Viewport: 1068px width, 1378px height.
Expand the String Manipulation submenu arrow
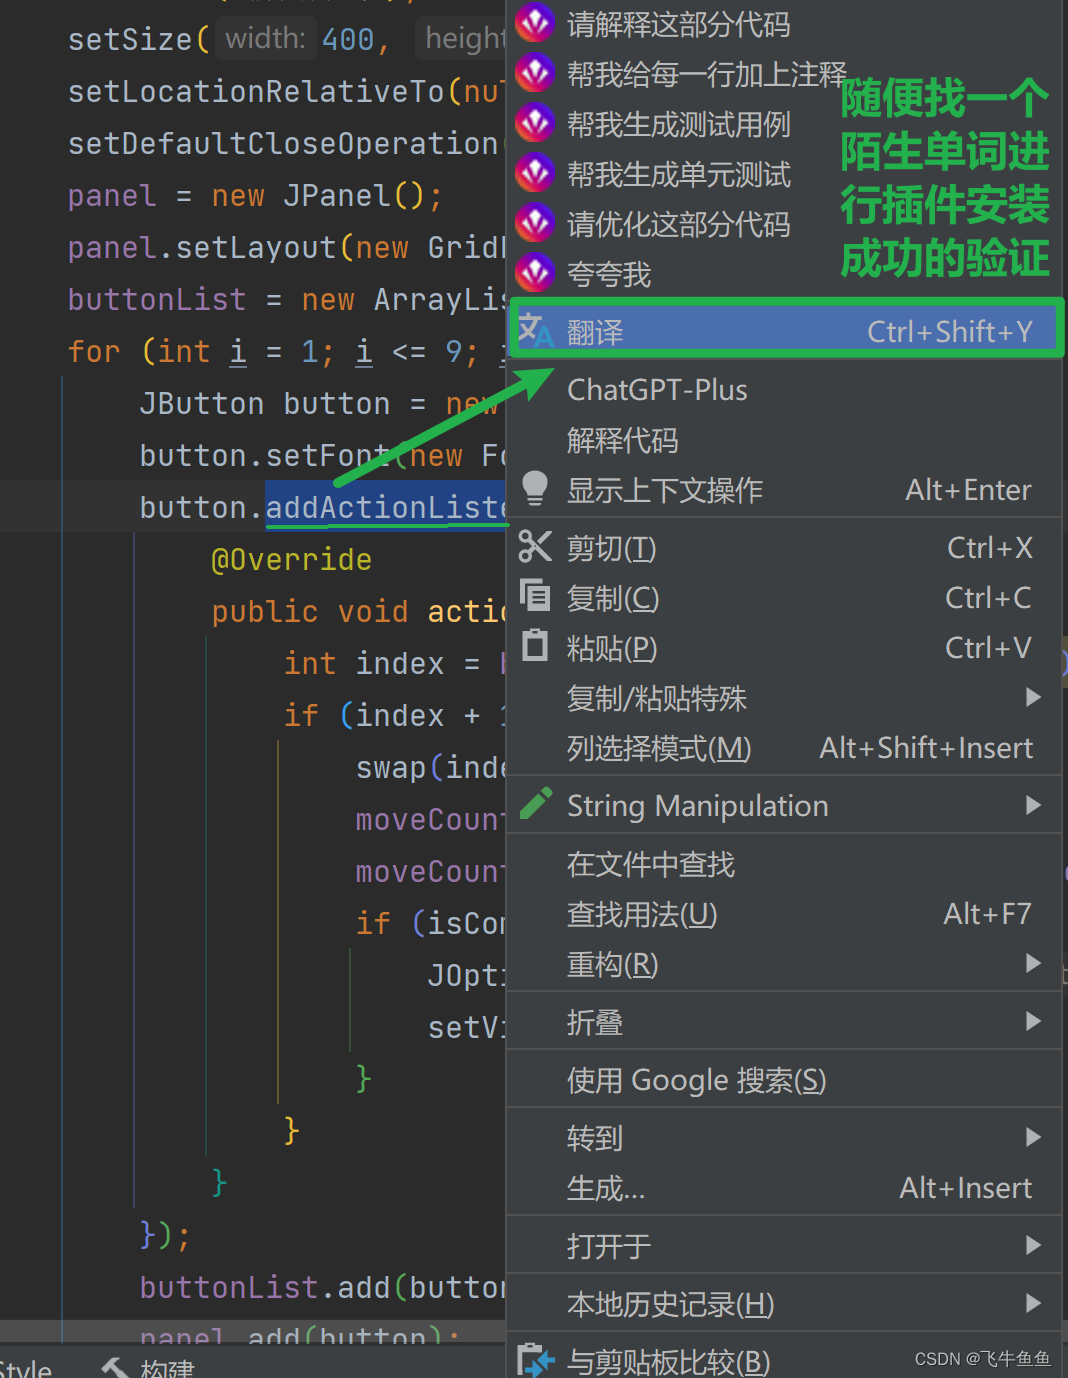coord(1034,805)
